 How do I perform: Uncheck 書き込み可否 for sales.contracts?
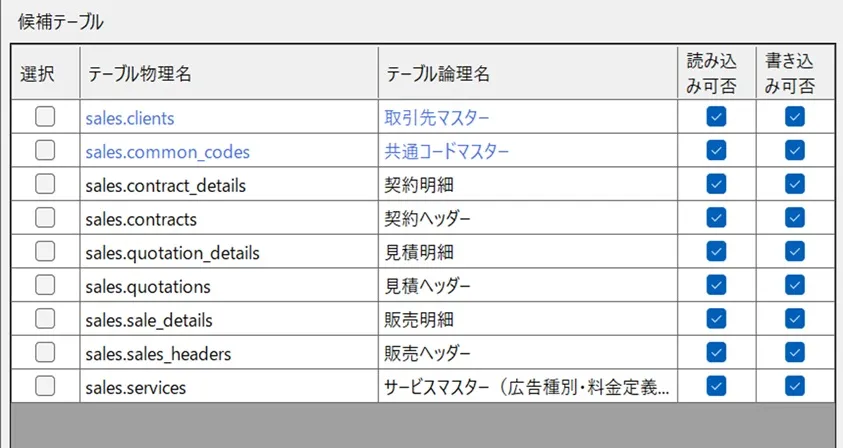(795, 218)
